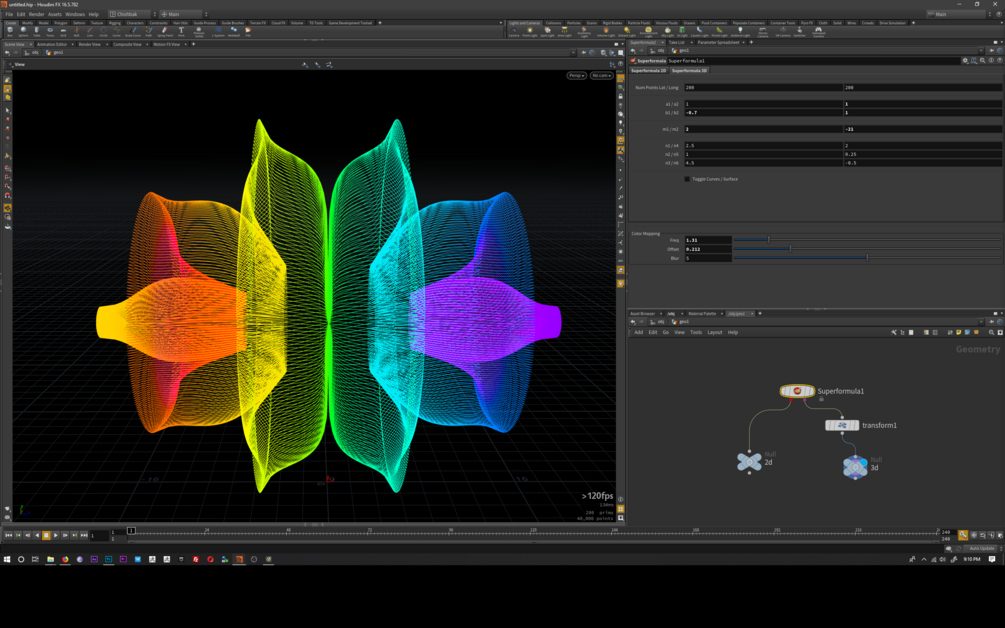Viewport: 1005px width, 628px height.
Task: Add an Environment Light from the shelf
Action: 649,31
